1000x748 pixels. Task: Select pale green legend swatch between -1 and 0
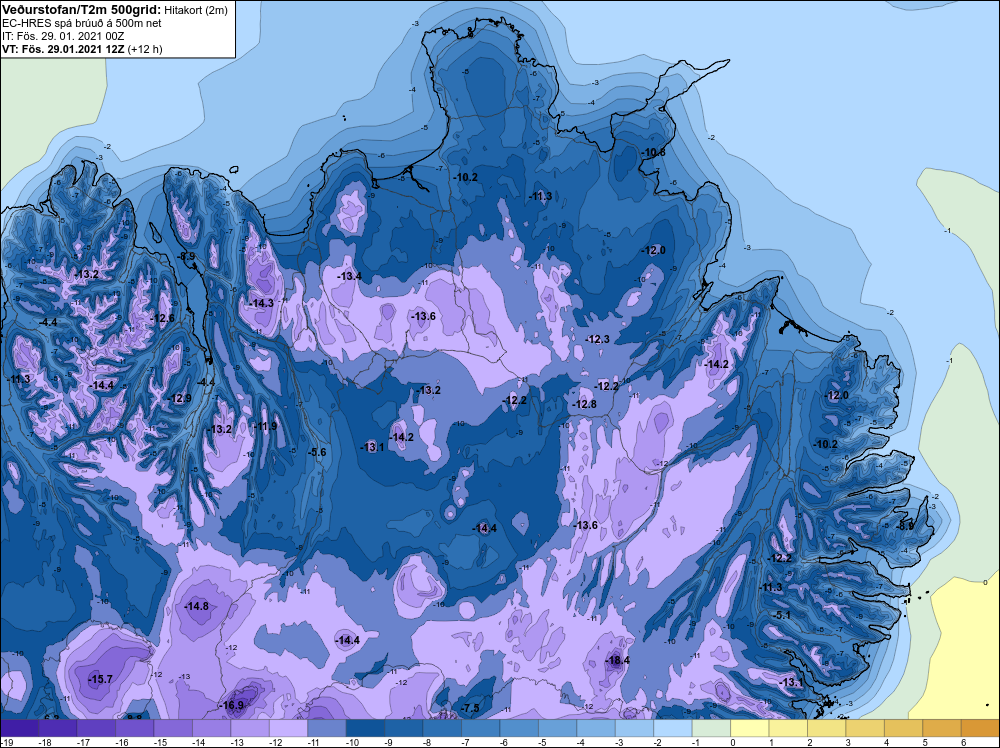711,728
